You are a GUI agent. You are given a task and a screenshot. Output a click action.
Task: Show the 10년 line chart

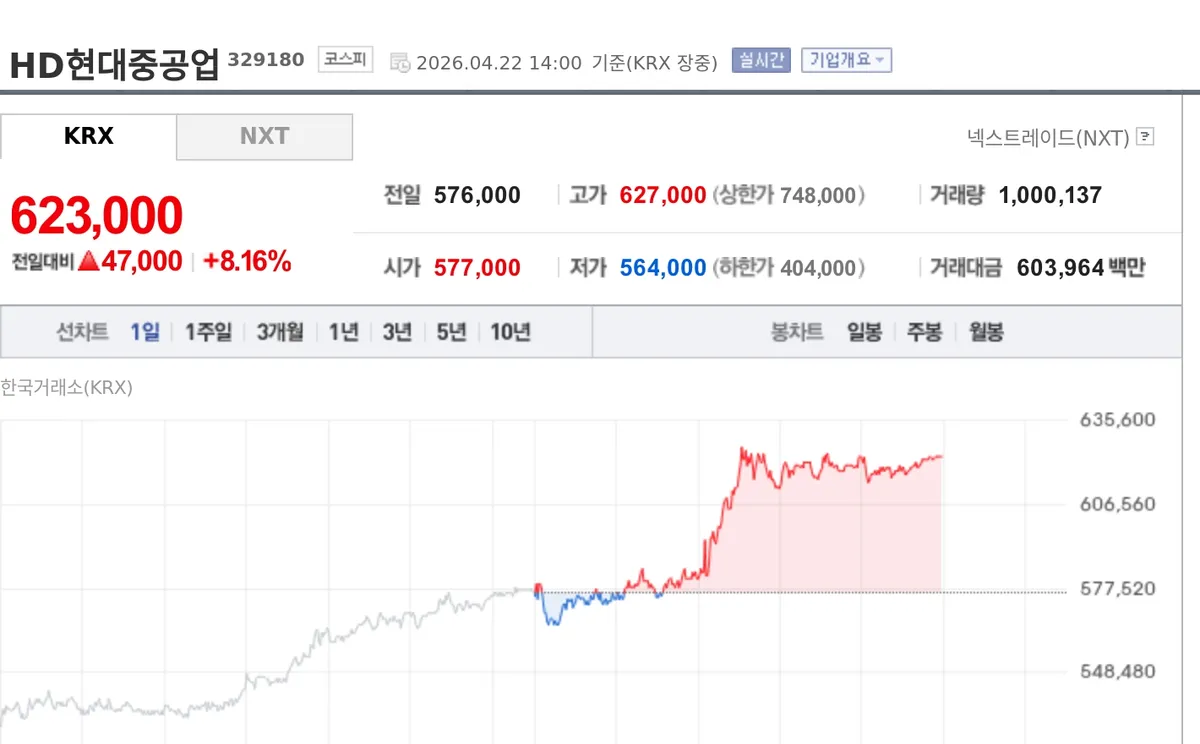pyautogui.click(x=510, y=333)
